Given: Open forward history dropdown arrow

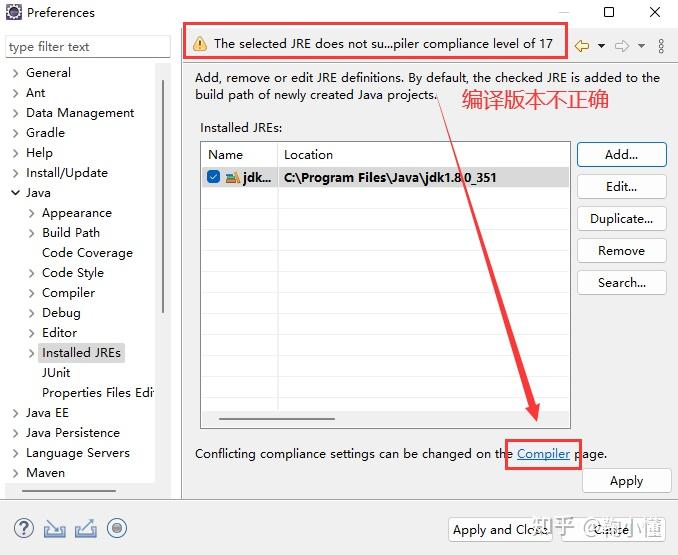Looking at the screenshot, I should tap(642, 46).
